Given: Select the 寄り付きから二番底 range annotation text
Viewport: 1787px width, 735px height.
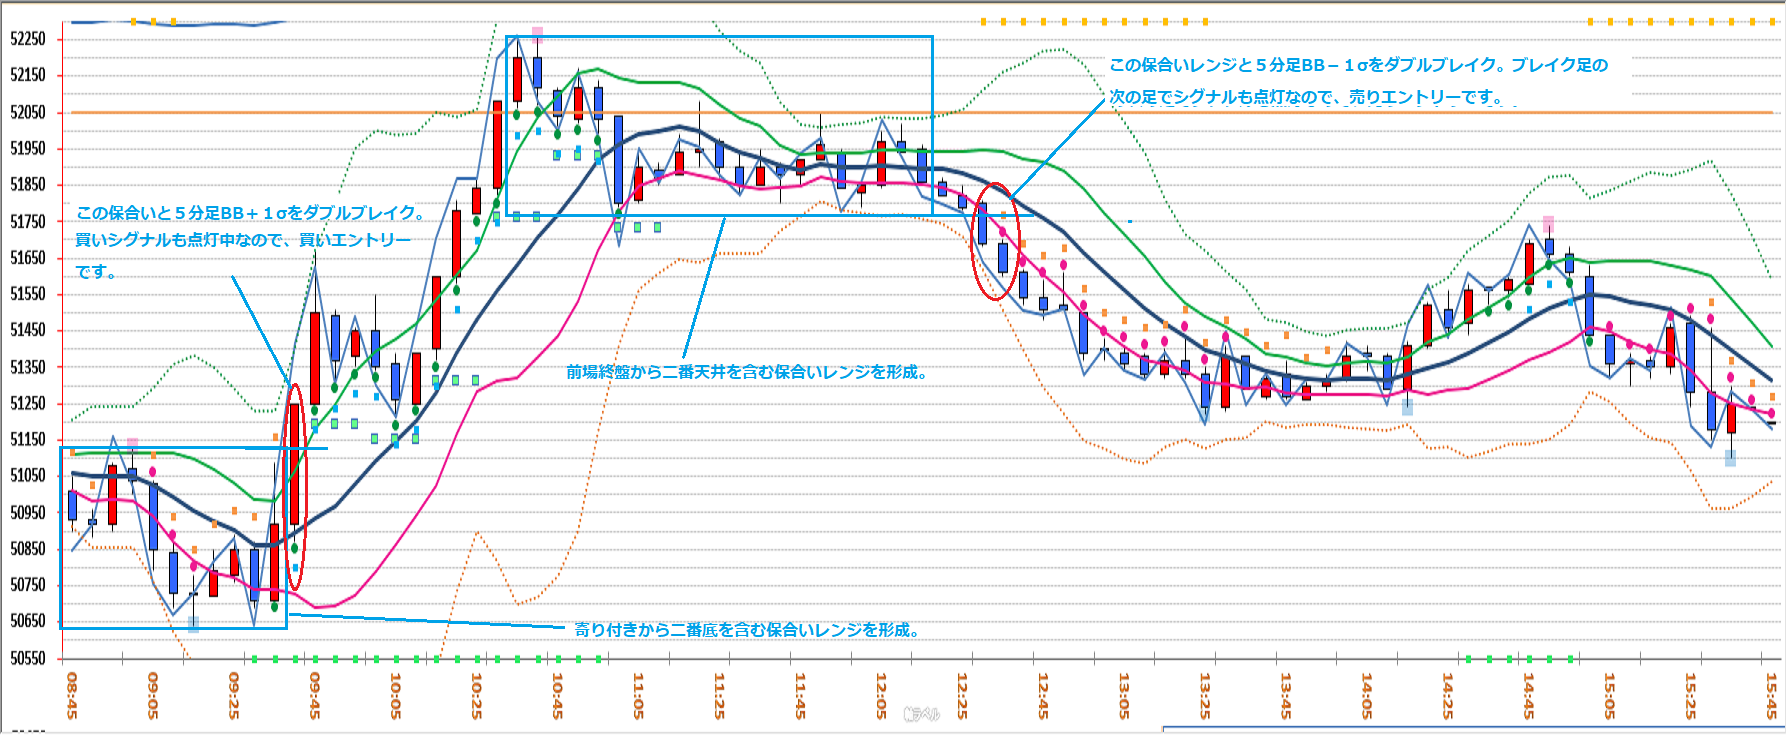Looking at the screenshot, I should (x=746, y=630).
